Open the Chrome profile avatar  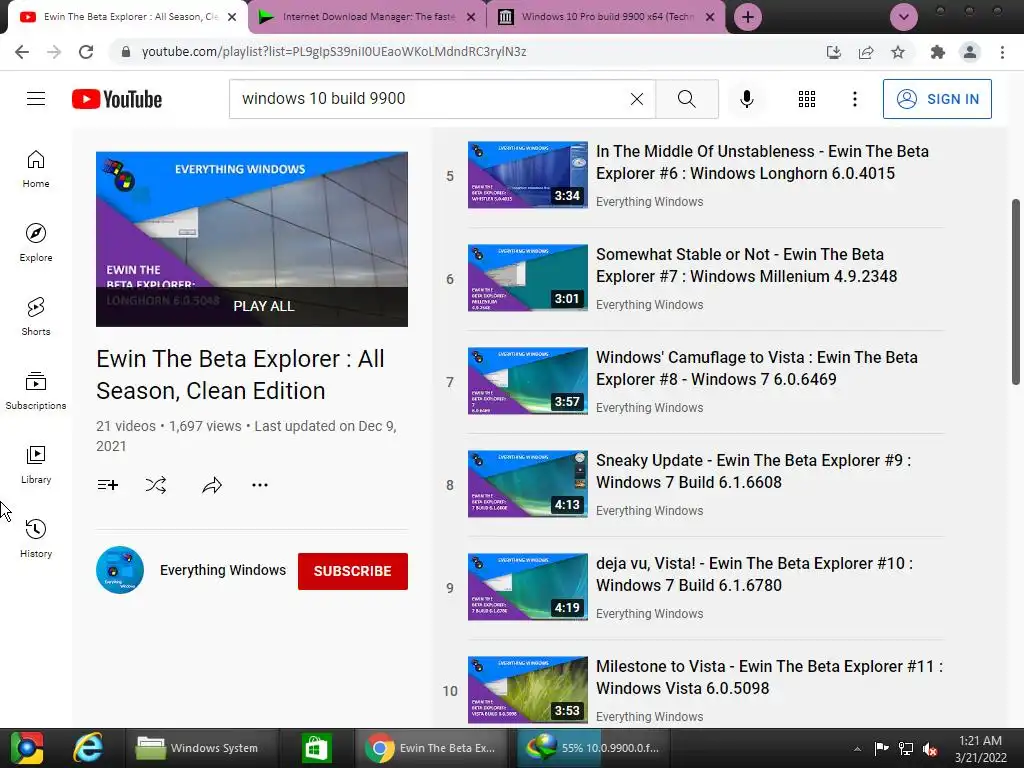(970, 52)
